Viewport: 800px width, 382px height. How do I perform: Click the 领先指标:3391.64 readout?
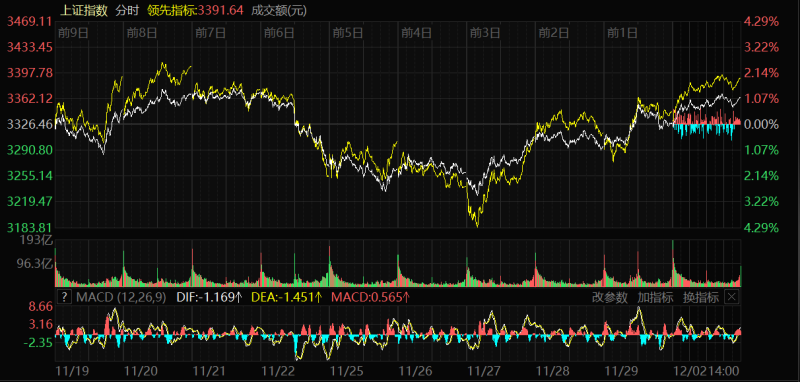(x=195, y=10)
